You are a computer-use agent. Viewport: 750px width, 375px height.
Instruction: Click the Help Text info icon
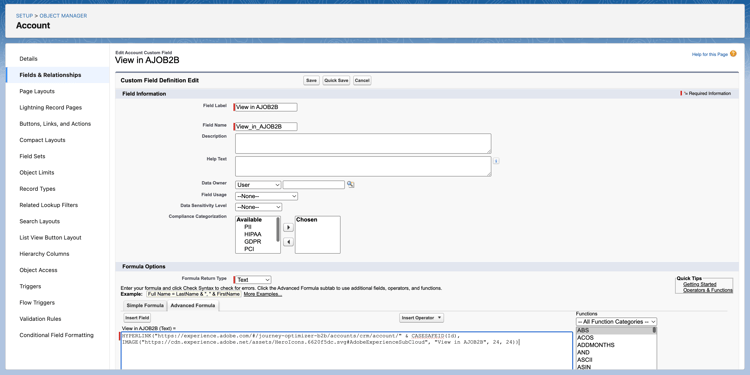tap(496, 161)
